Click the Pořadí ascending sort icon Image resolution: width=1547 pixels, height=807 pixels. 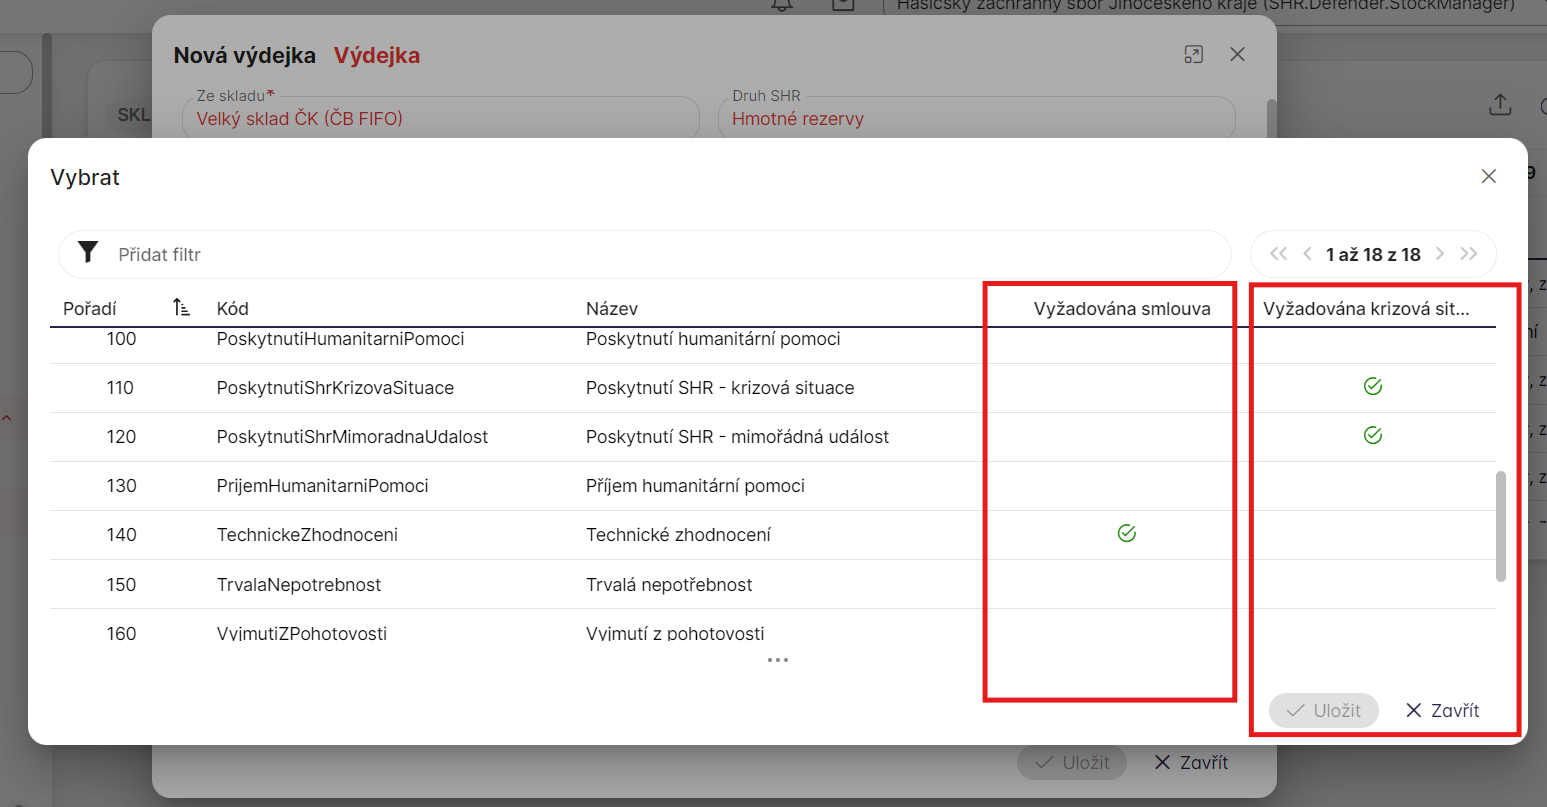click(181, 308)
